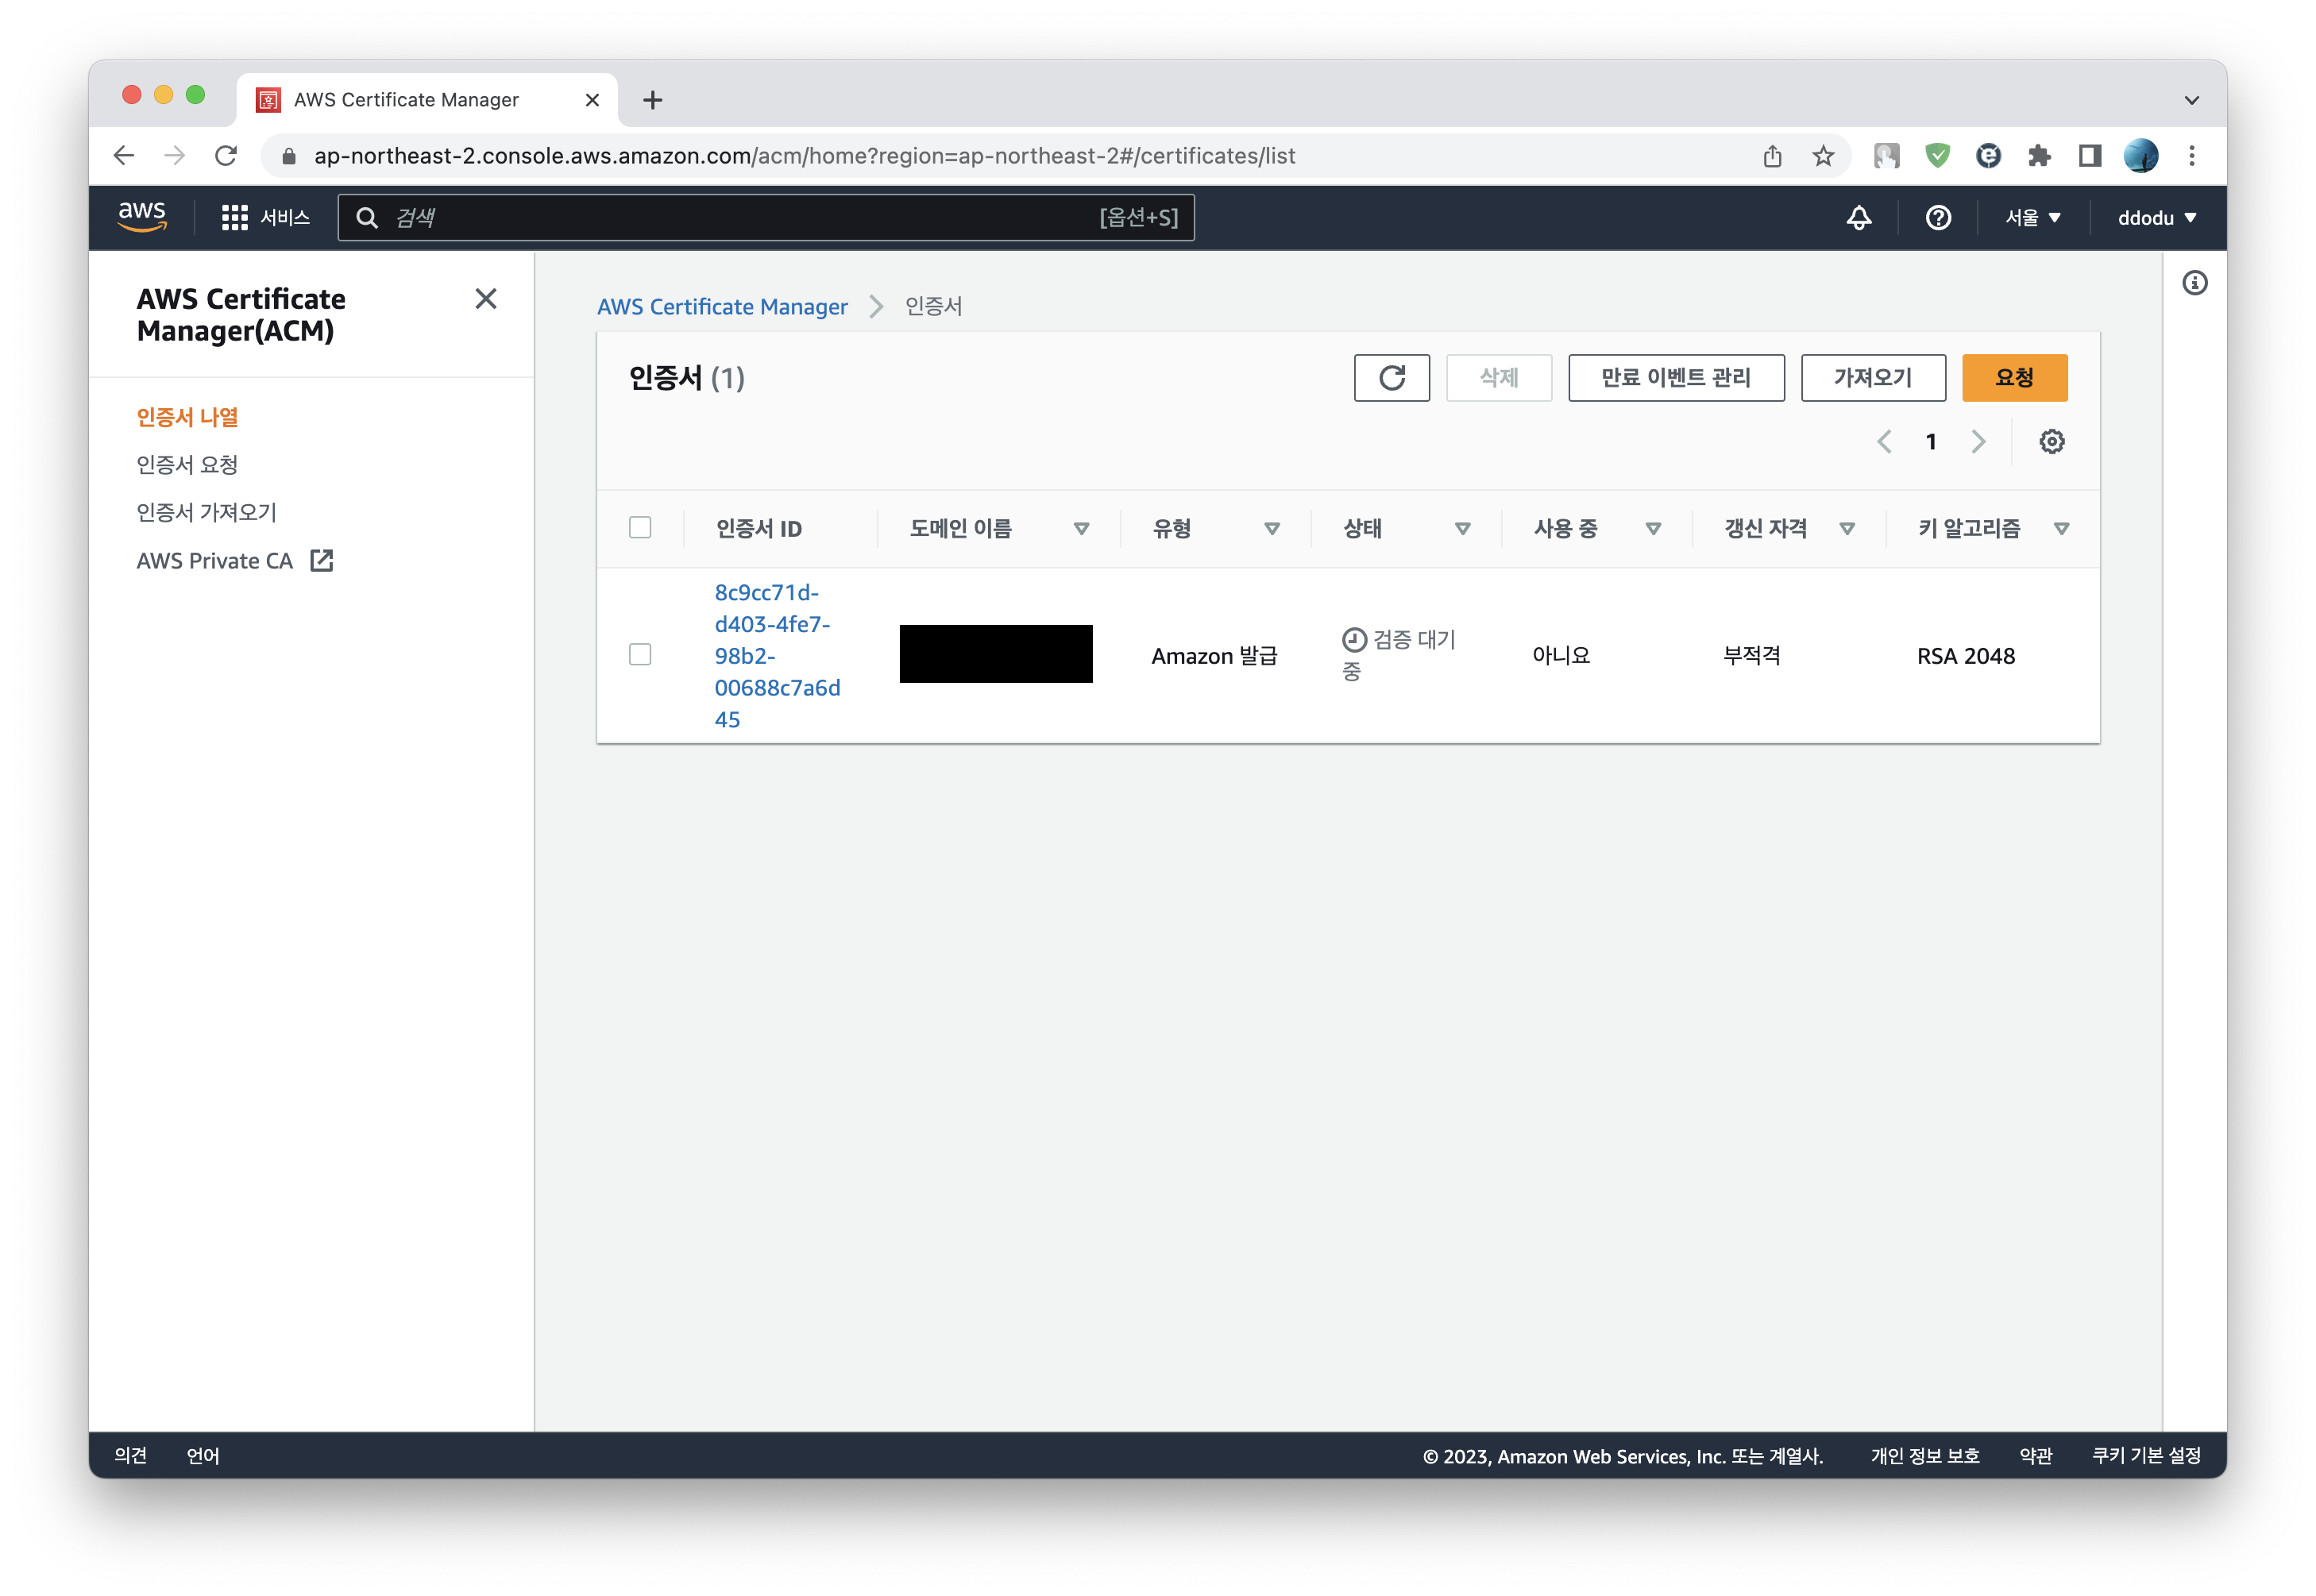The width and height of the screenshot is (2316, 1596).
Task: Click the share icon in address bar
Action: [x=1772, y=156]
